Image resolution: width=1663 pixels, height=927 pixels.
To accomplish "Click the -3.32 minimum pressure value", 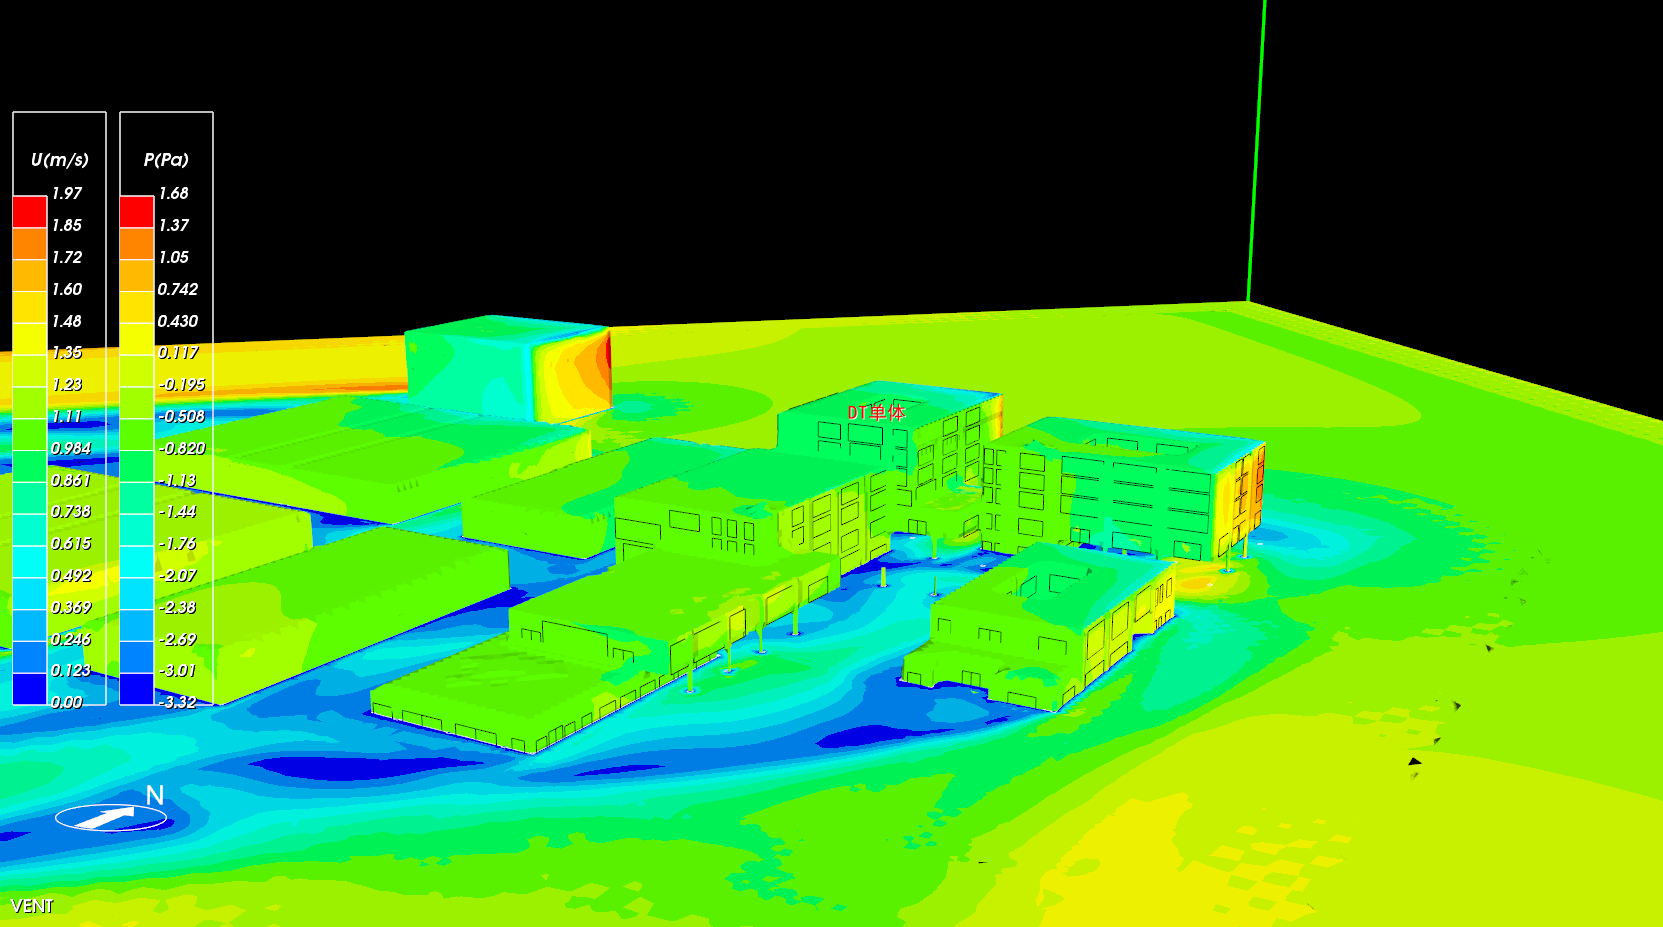I will click(178, 702).
